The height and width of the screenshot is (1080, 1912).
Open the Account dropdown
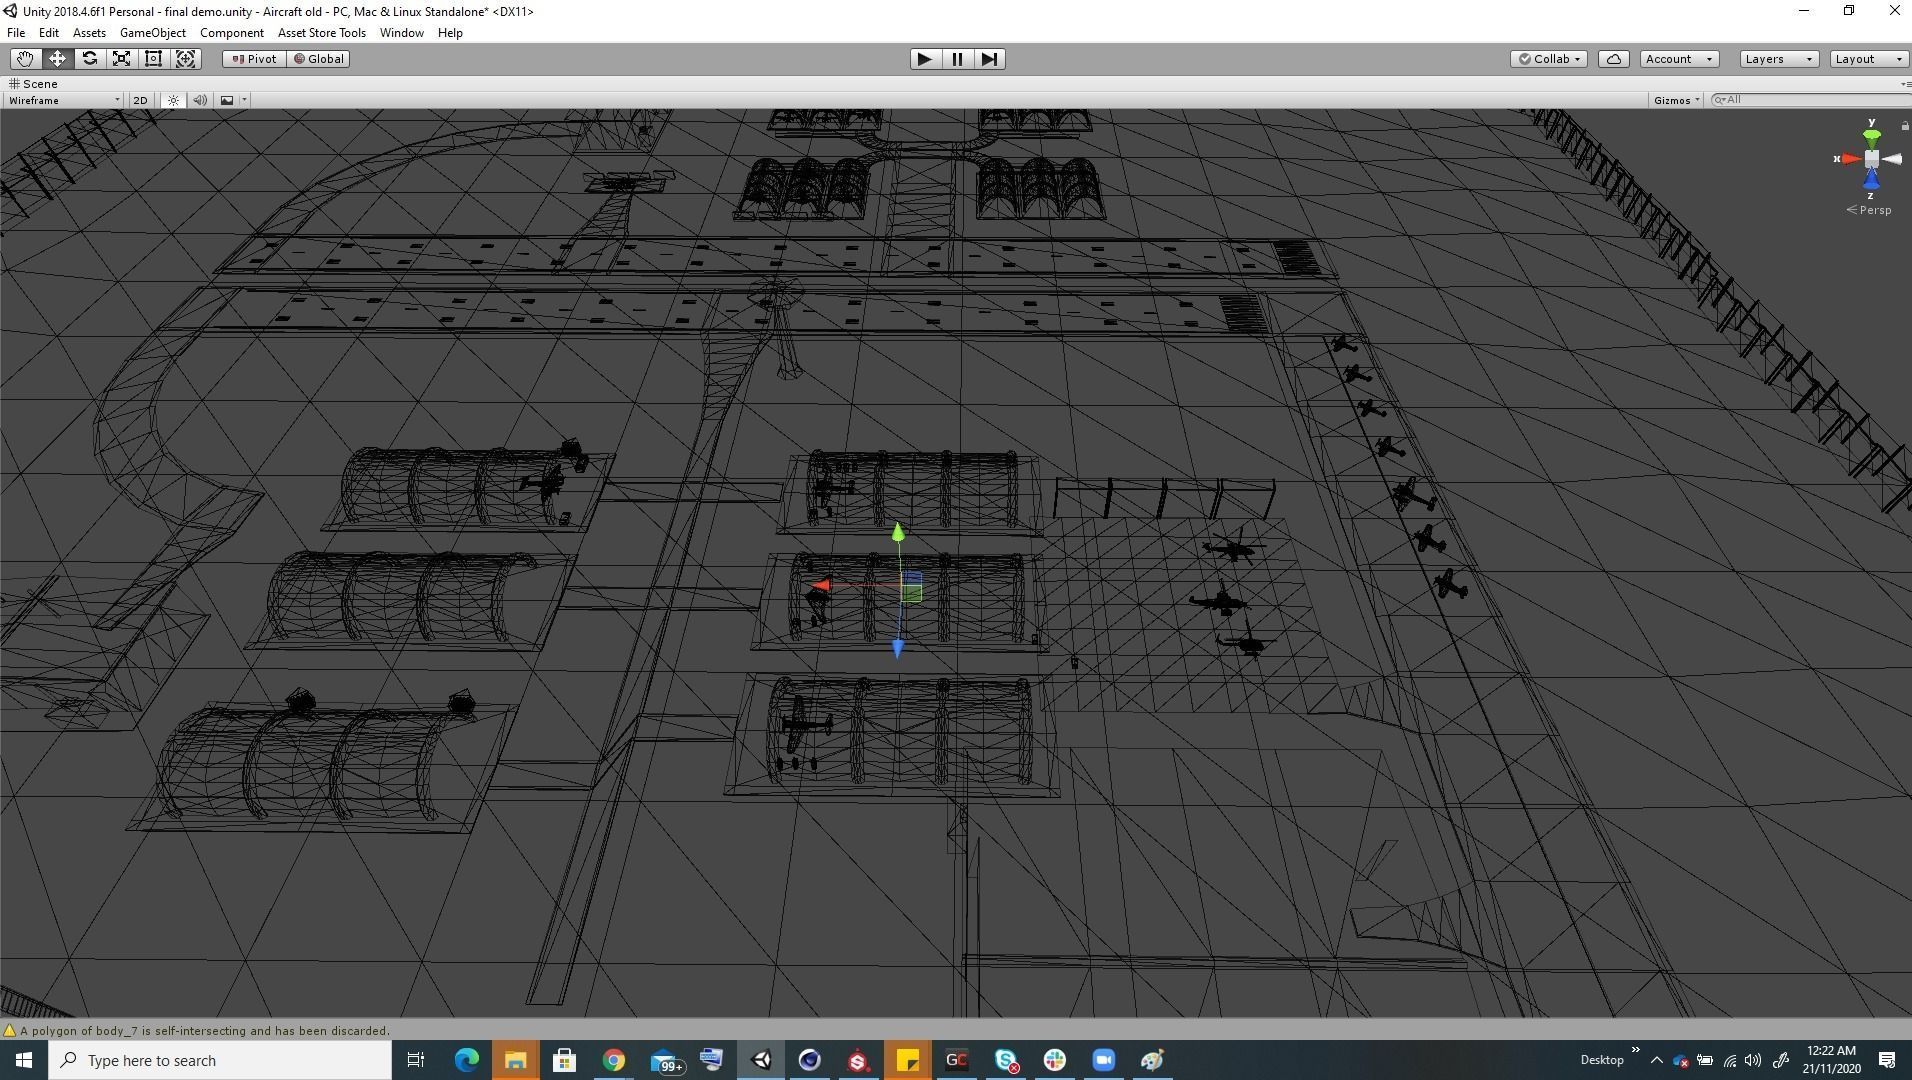(1679, 59)
